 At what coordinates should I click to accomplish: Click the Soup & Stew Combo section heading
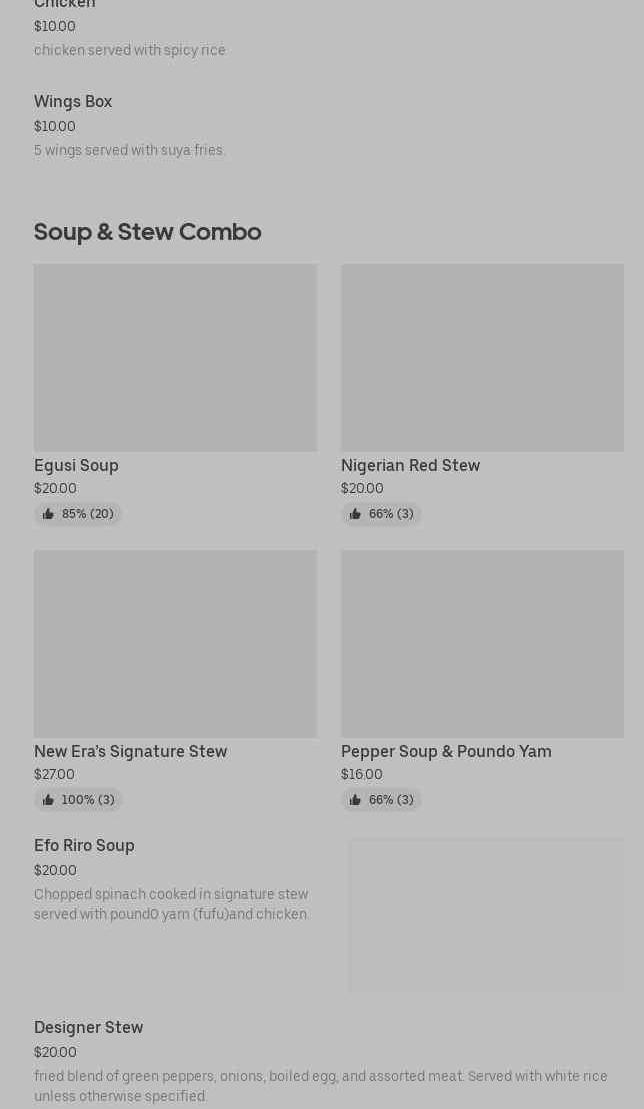coord(147,232)
